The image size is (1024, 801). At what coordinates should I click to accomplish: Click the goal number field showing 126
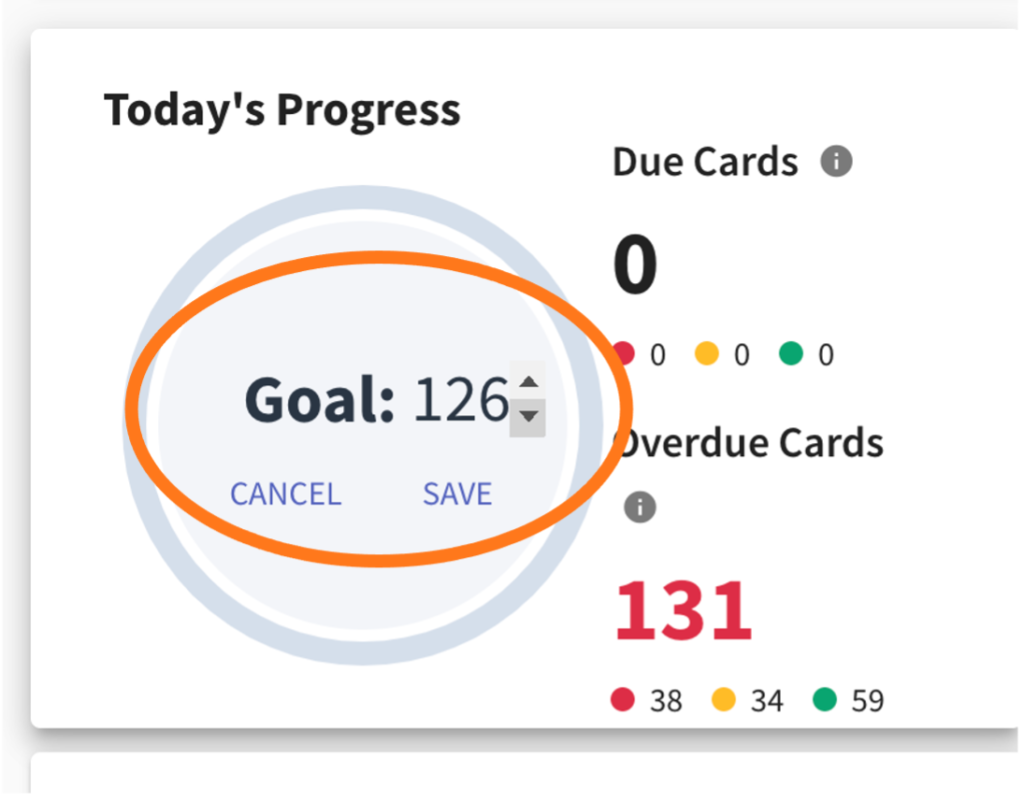point(461,401)
